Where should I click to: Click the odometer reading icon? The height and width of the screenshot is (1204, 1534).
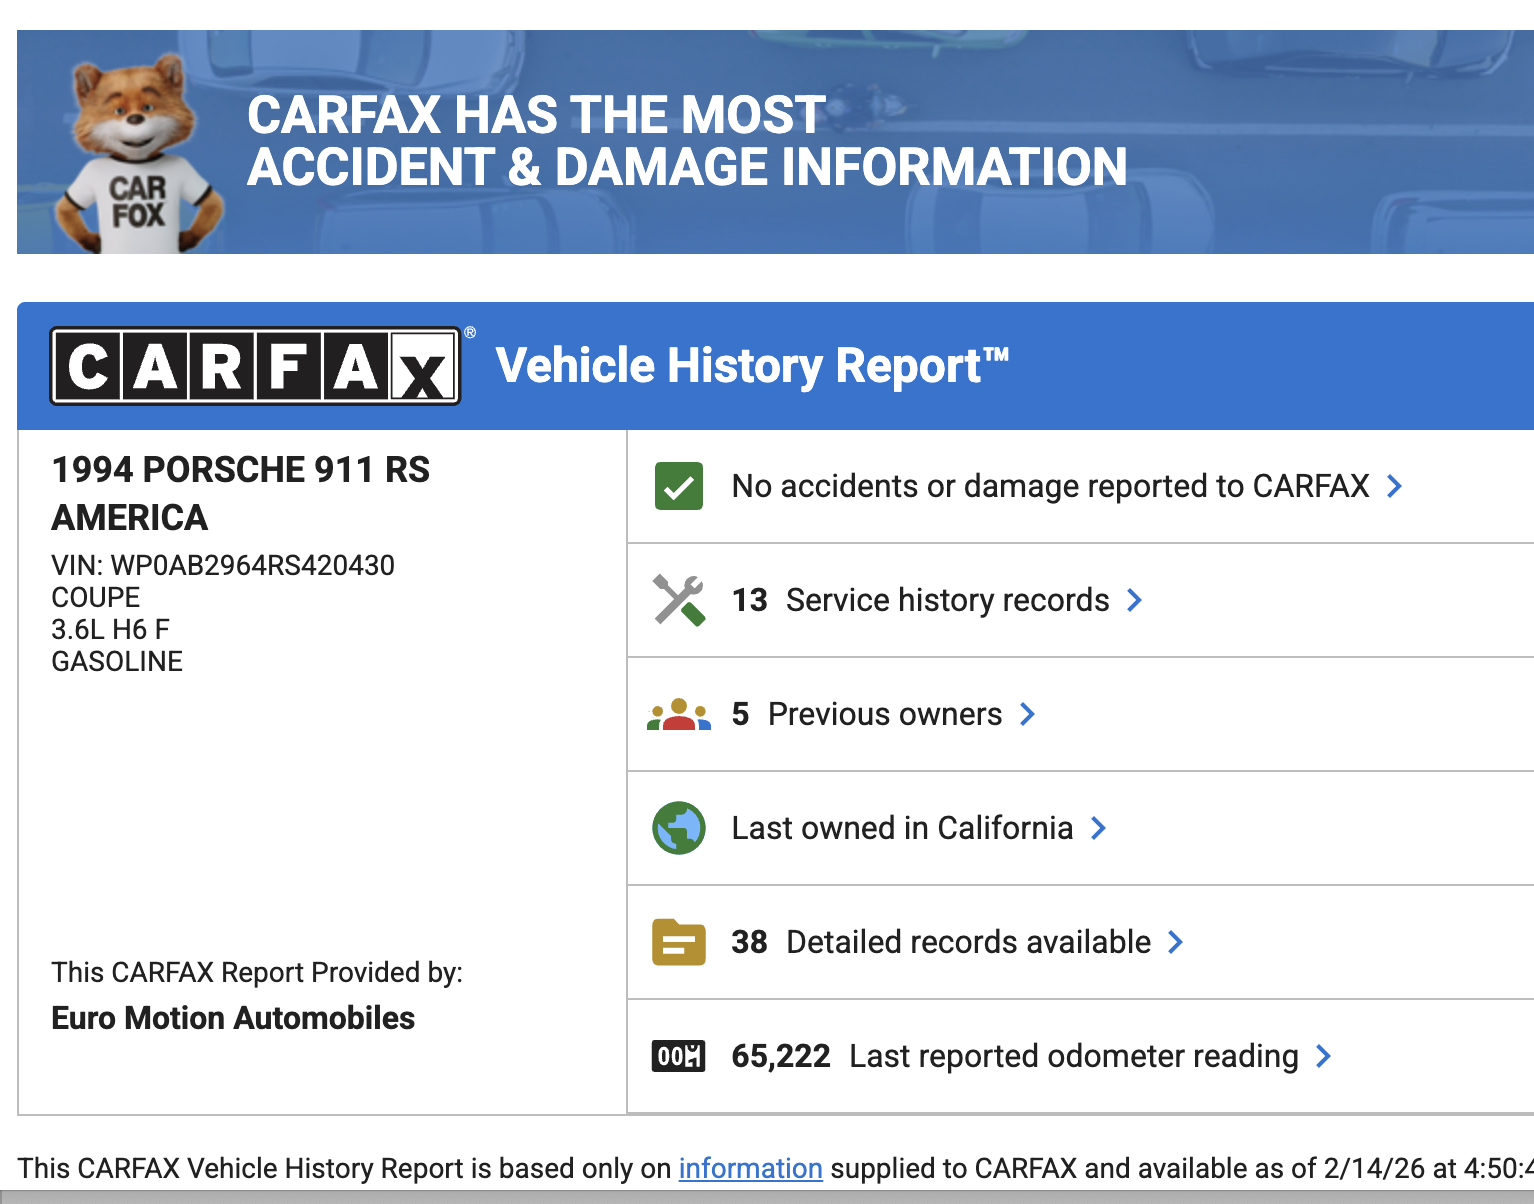tap(679, 1056)
